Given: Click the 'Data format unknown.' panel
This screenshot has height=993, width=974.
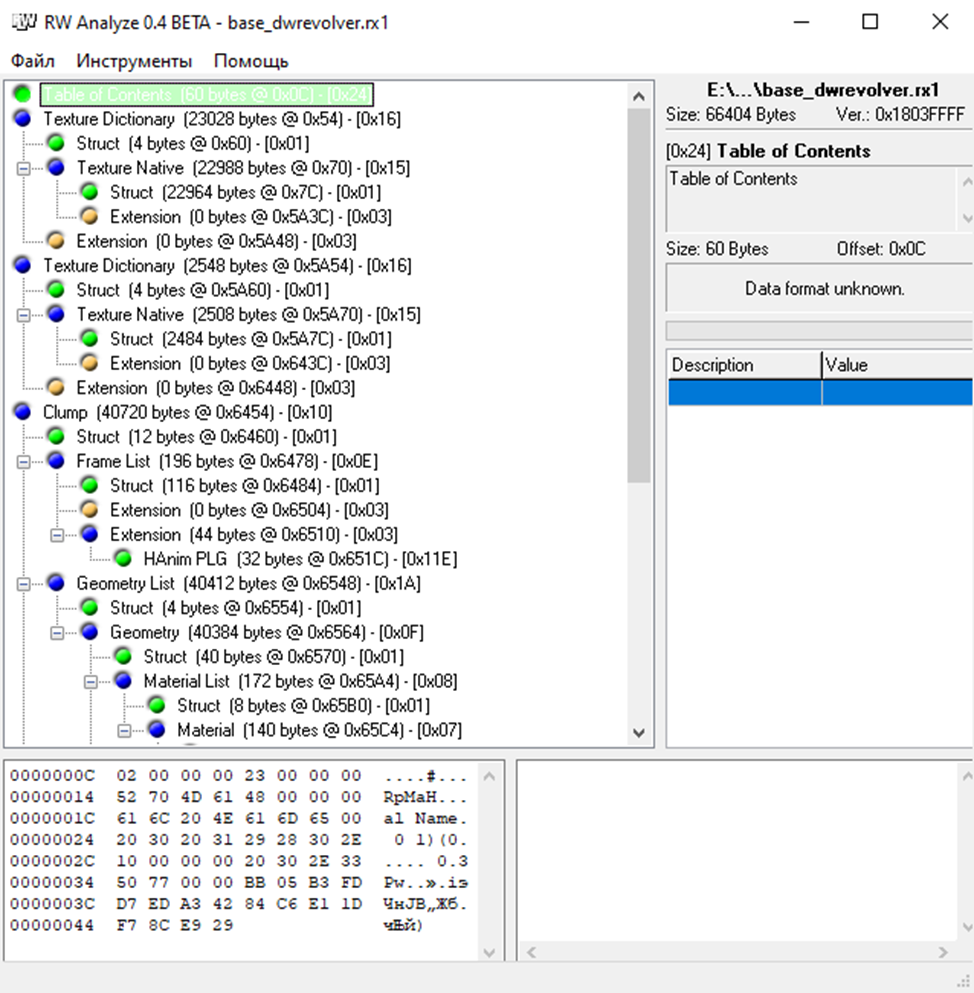Looking at the screenshot, I should coord(820,289).
